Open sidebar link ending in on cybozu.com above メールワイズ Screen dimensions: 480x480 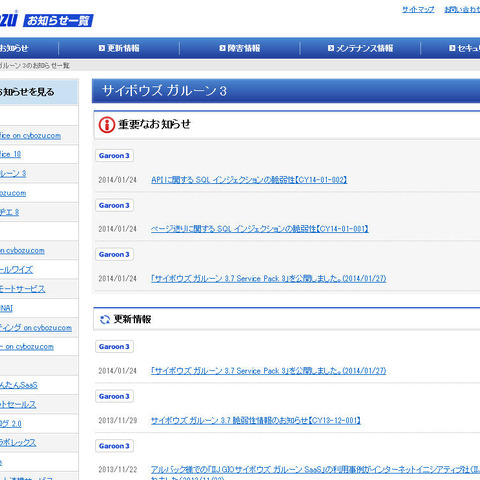[x=22, y=251]
